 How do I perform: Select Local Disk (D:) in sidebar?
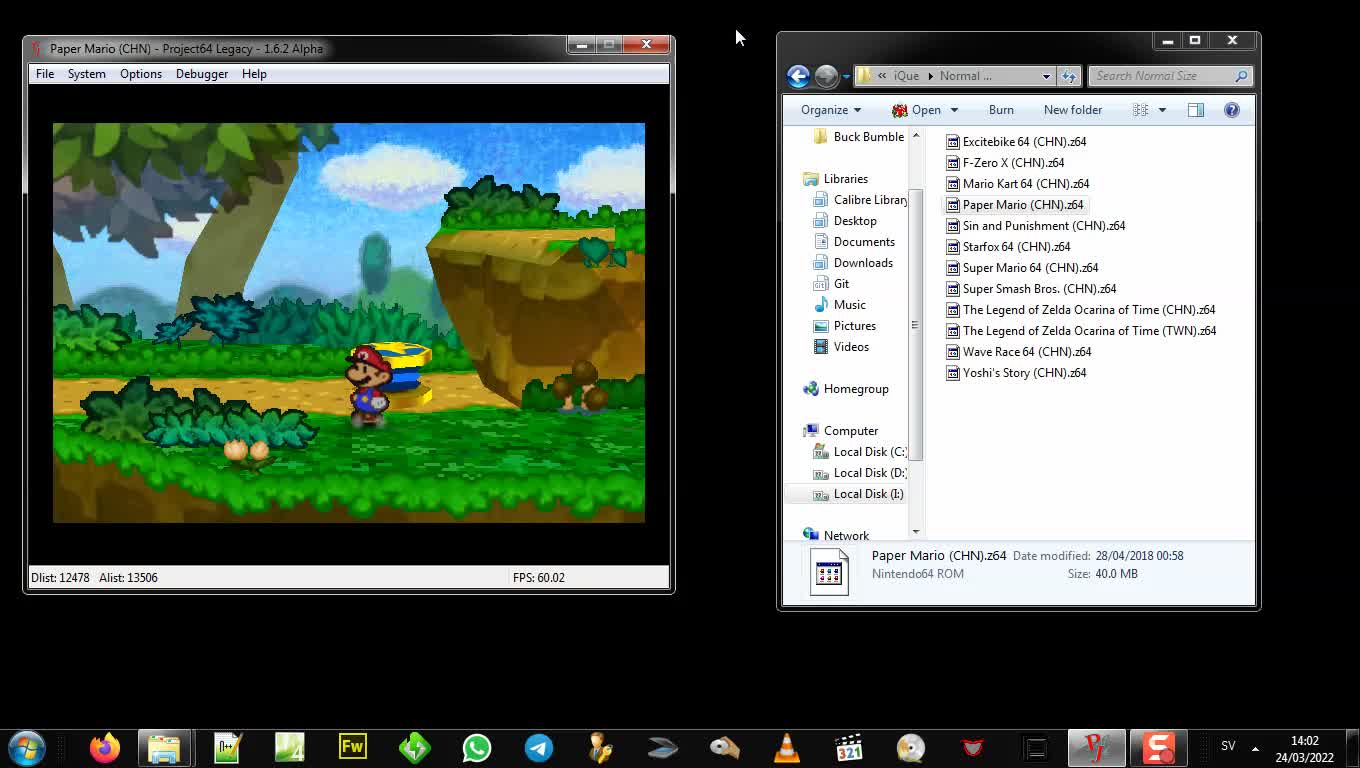(x=859, y=473)
